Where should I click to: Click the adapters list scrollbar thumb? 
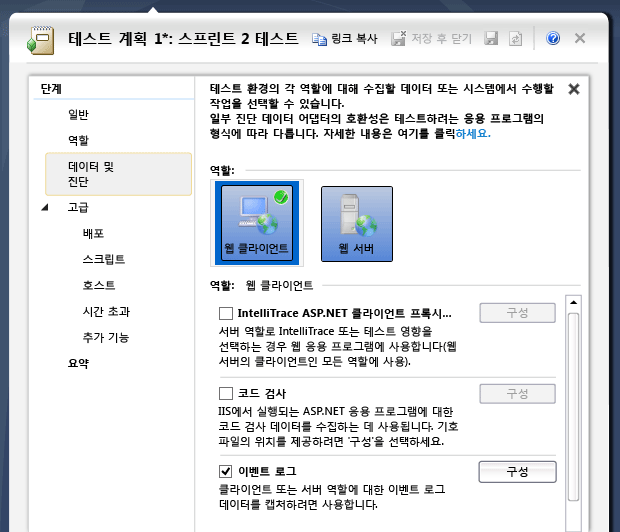[573, 407]
